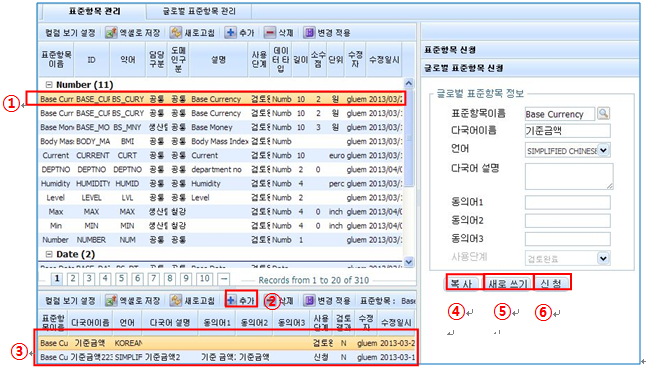Click the 복사 copy button
Screen dimensions: 646x369
[461, 283]
